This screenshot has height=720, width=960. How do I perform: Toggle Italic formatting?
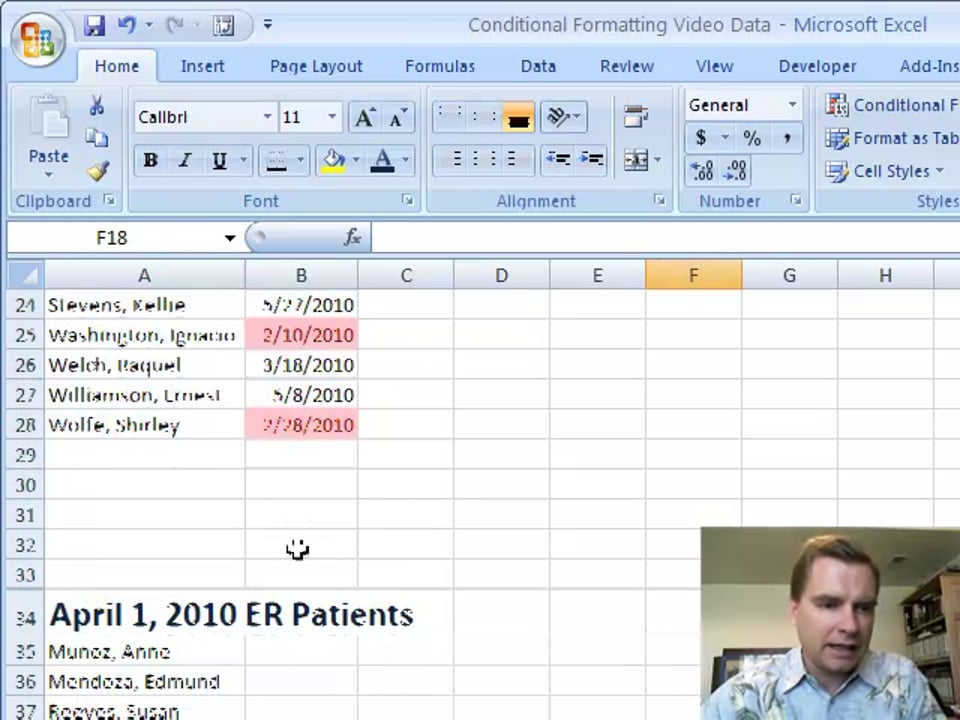point(184,160)
